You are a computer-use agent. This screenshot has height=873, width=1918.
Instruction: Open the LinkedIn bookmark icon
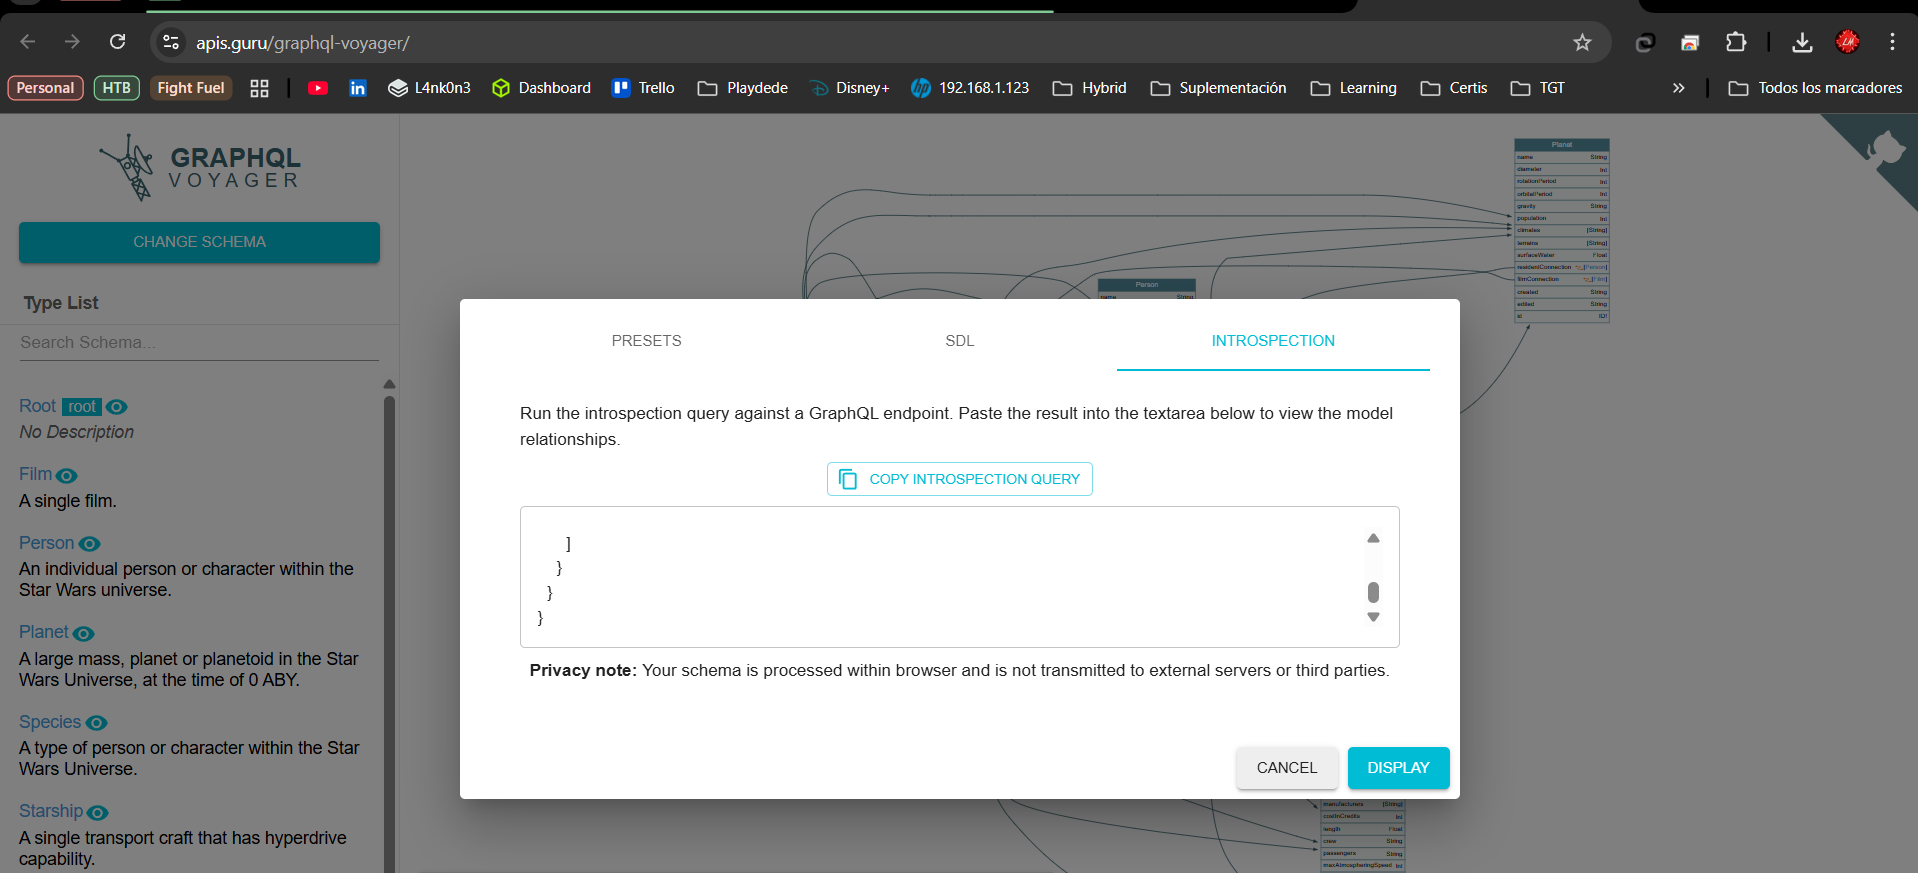point(357,88)
